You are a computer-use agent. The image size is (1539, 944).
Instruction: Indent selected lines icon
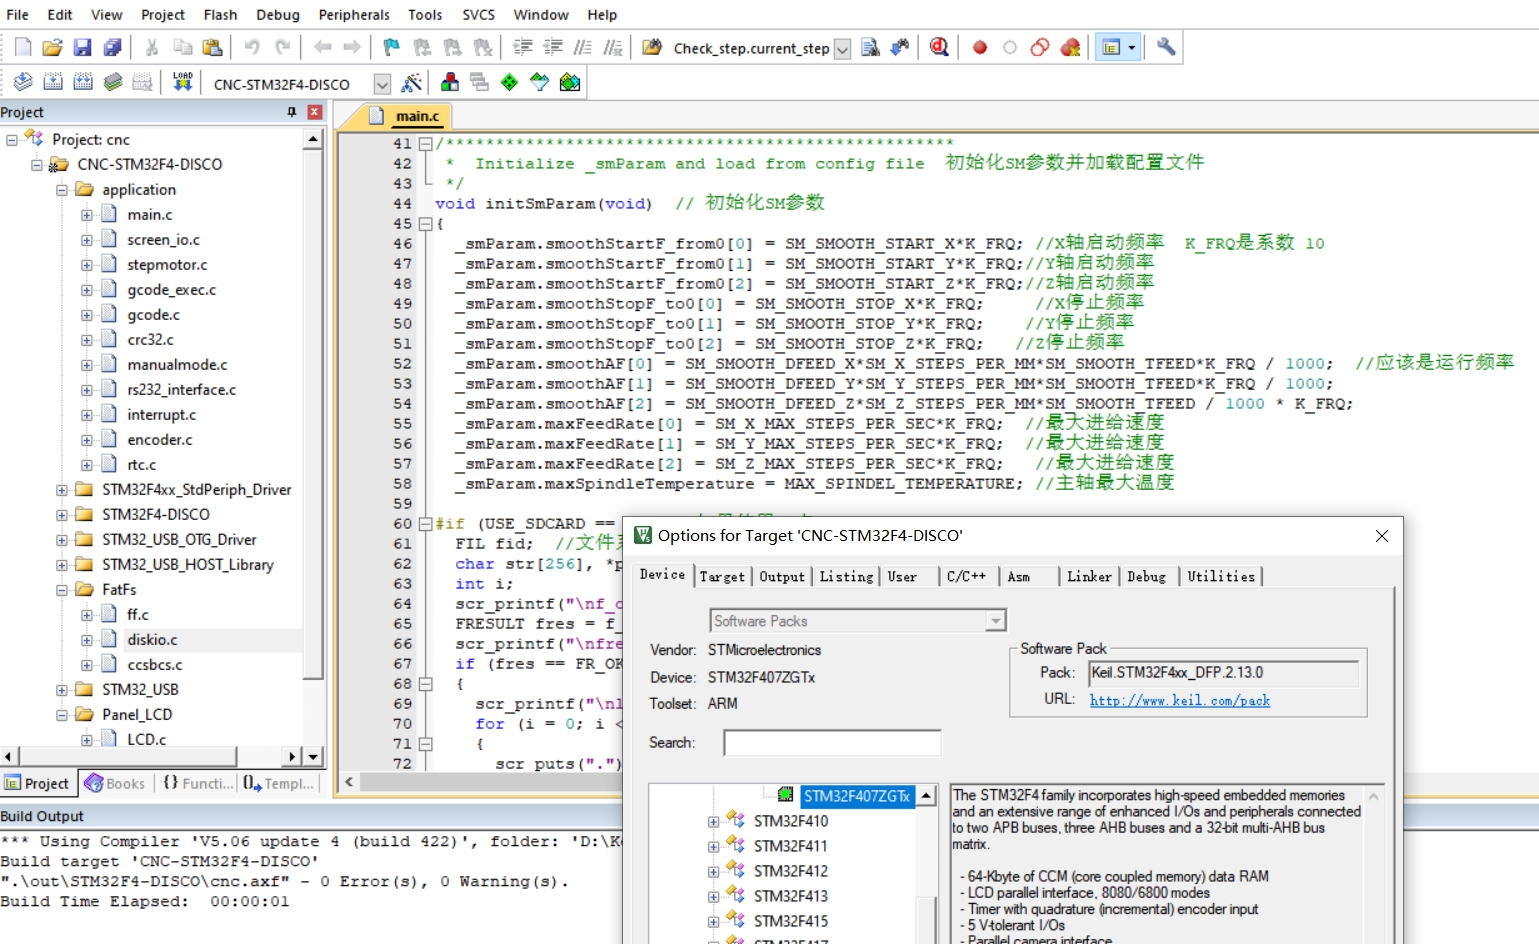pos(523,47)
